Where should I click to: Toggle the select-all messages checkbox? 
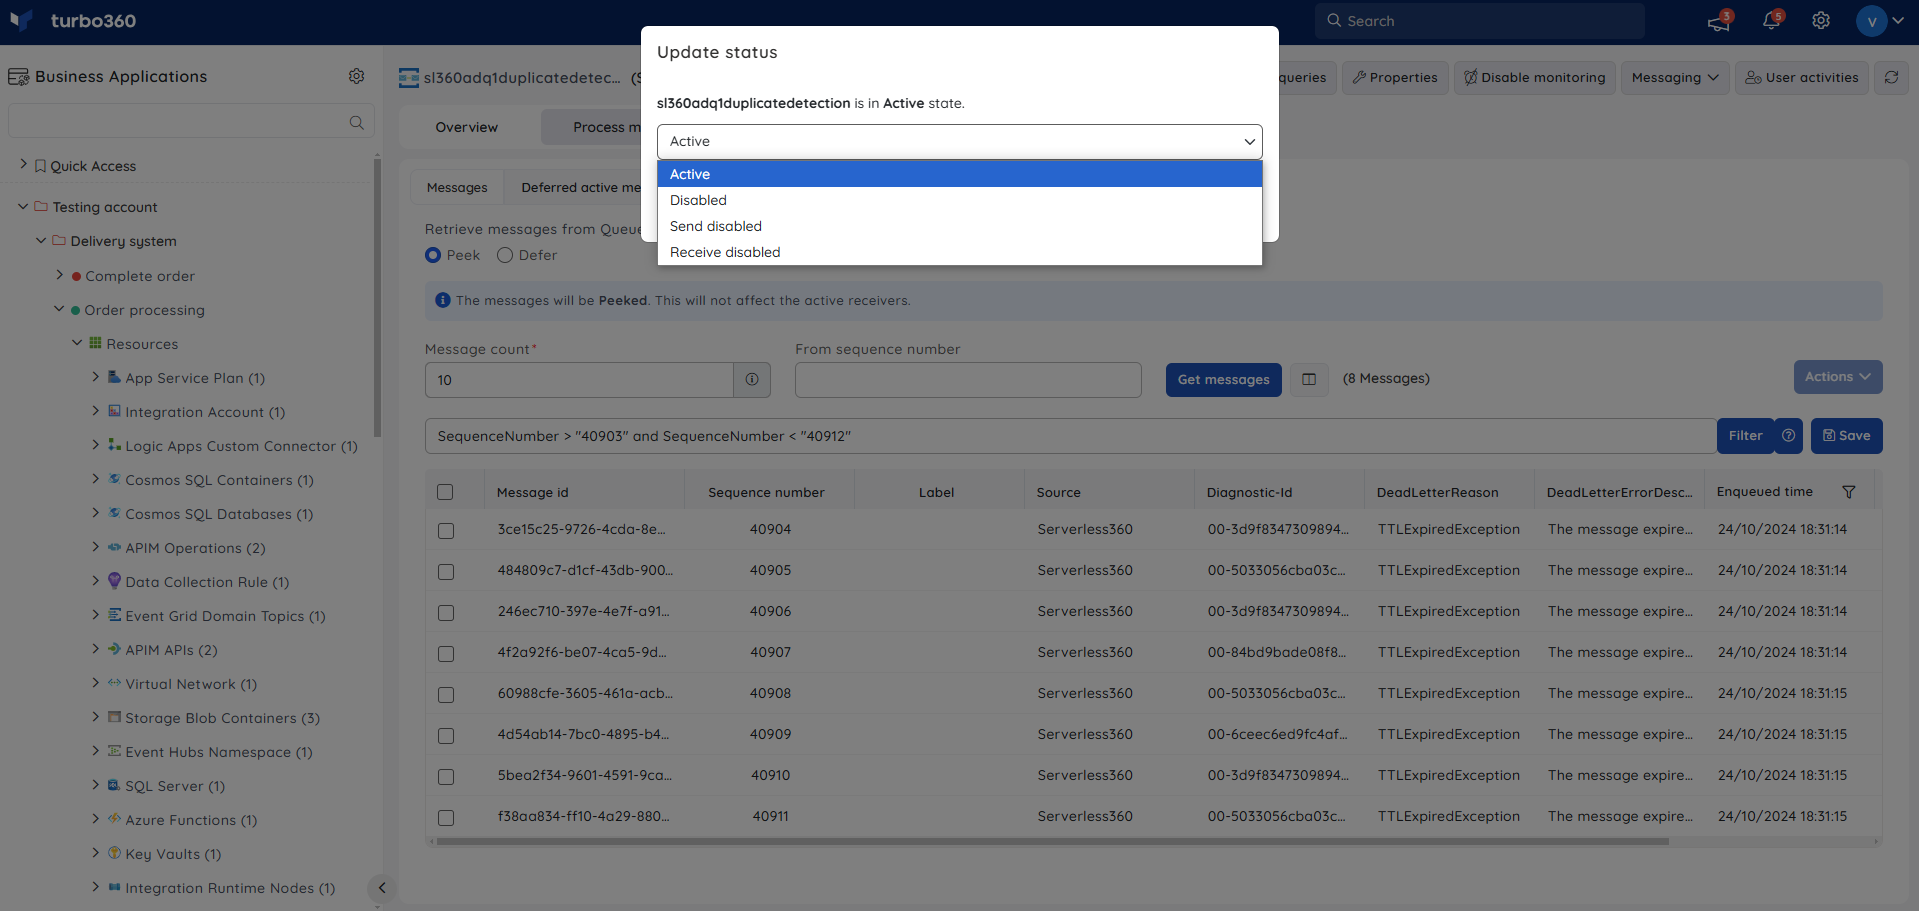click(x=445, y=492)
